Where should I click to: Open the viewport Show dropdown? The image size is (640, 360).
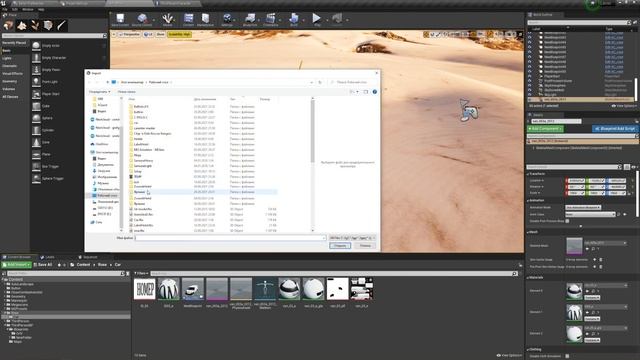pos(160,35)
